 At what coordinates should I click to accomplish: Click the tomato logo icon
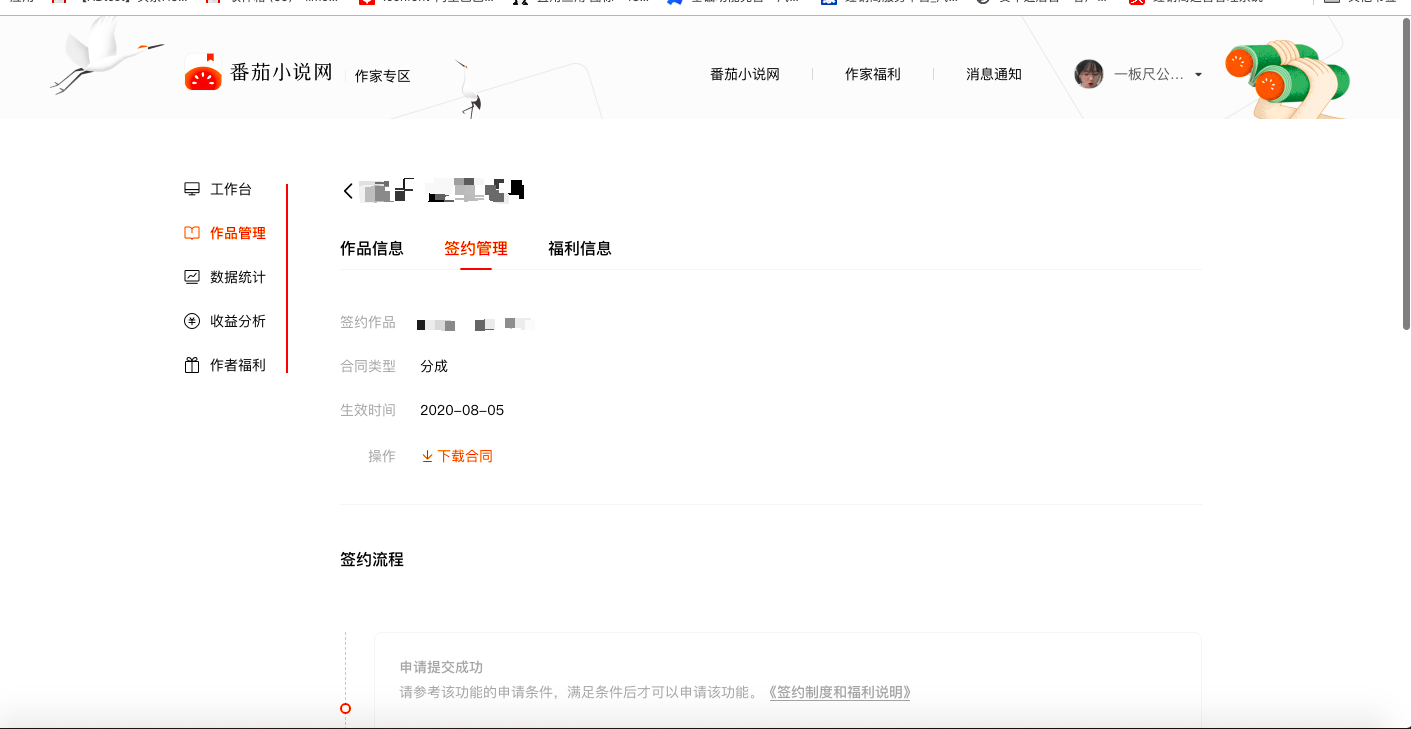203,72
